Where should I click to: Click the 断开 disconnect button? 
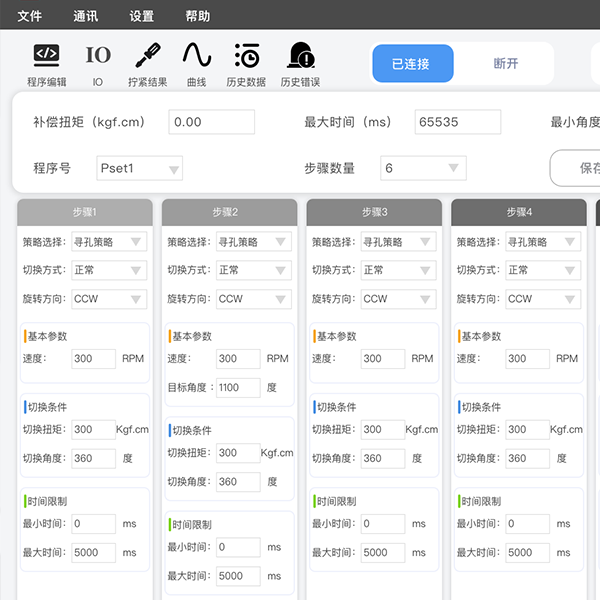505,64
